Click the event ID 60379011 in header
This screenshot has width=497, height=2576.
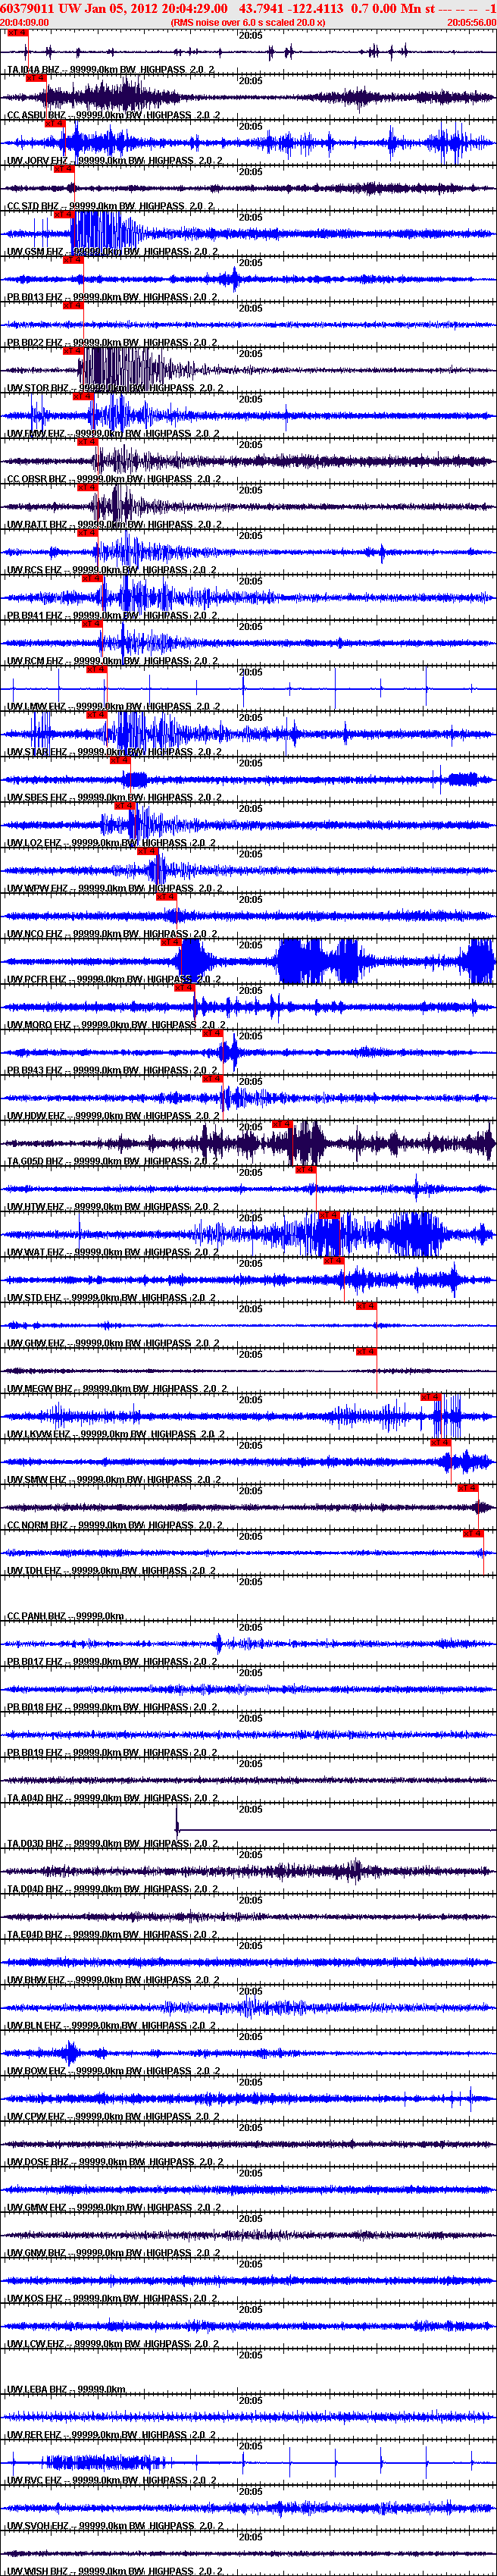[28, 8]
